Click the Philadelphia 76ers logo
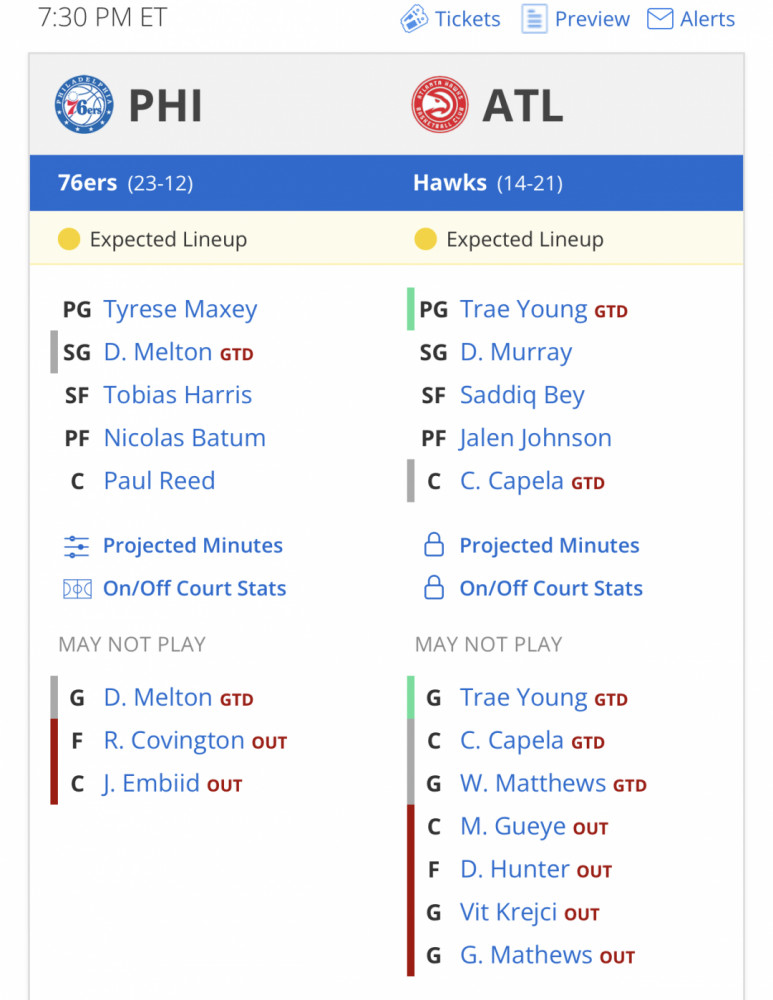 [84, 104]
